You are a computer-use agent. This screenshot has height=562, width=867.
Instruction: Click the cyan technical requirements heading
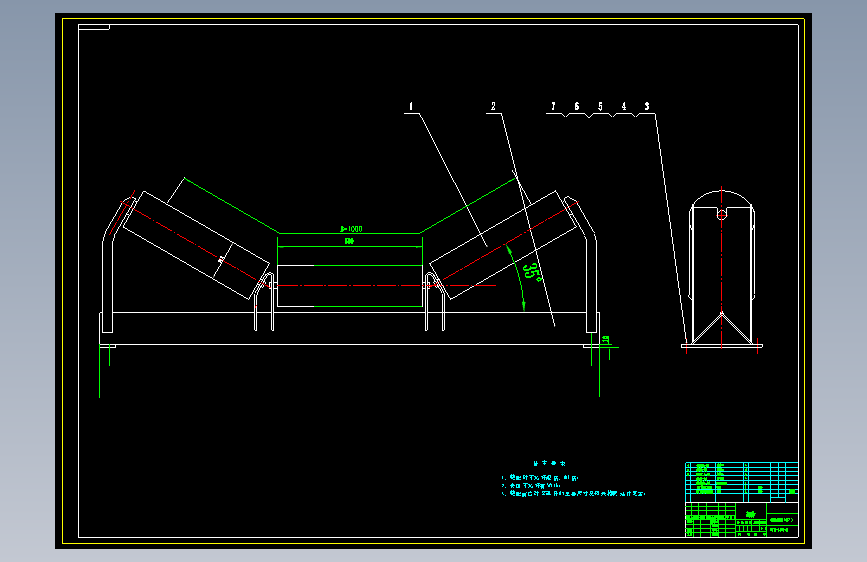(x=549, y=464)
